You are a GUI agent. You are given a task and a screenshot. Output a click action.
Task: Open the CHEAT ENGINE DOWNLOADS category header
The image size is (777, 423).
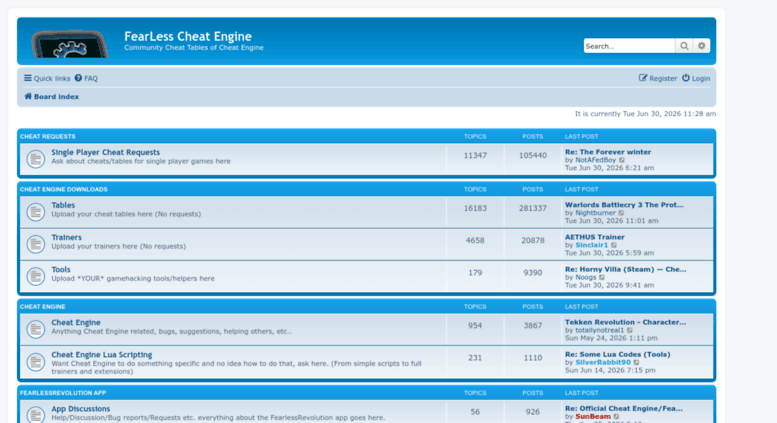63,189
